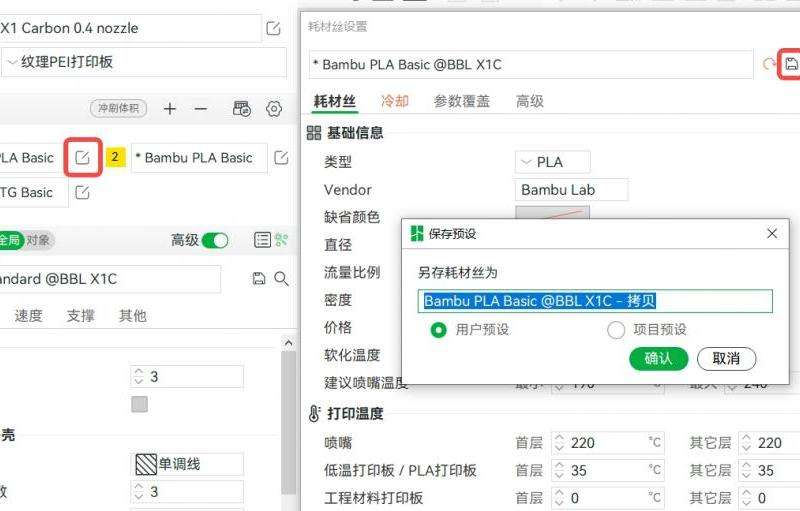
Task: Select the 项目预设 radio button
Action: click(616, 329)
